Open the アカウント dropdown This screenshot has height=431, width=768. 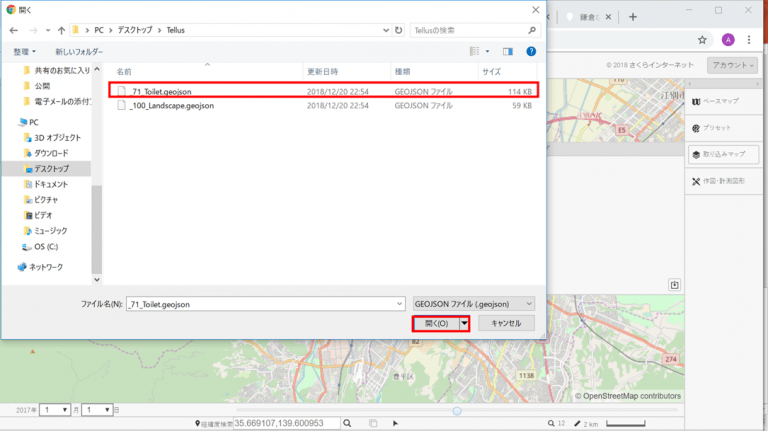(x=733, y=65)
